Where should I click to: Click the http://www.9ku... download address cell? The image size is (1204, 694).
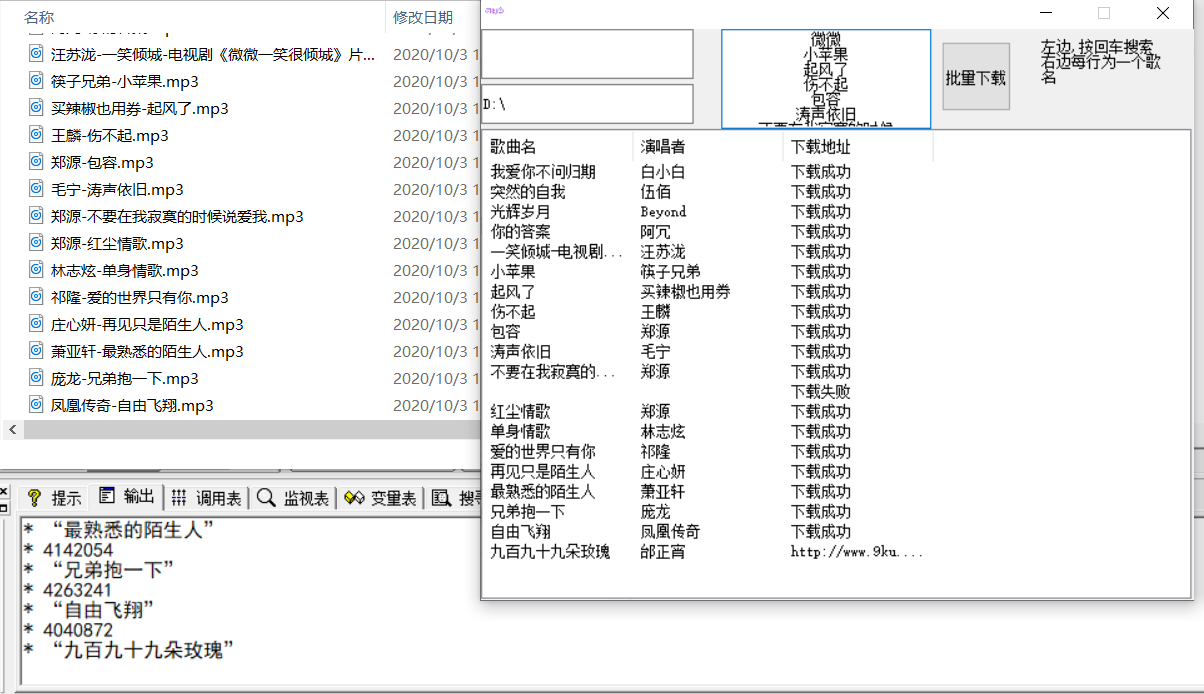tap(857, 552)
